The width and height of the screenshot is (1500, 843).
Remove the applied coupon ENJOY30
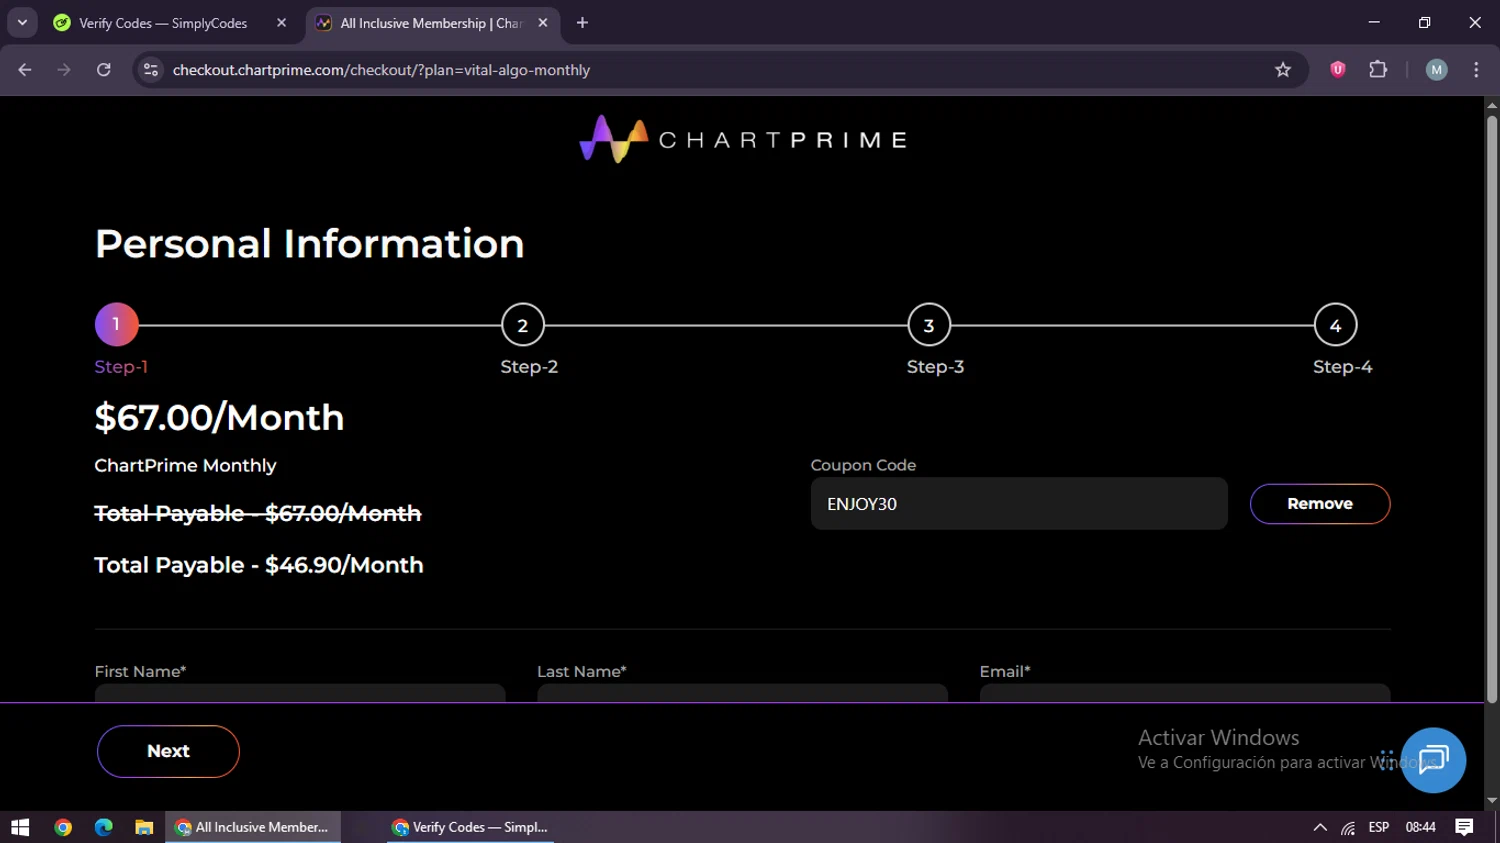pos(1320,504)
